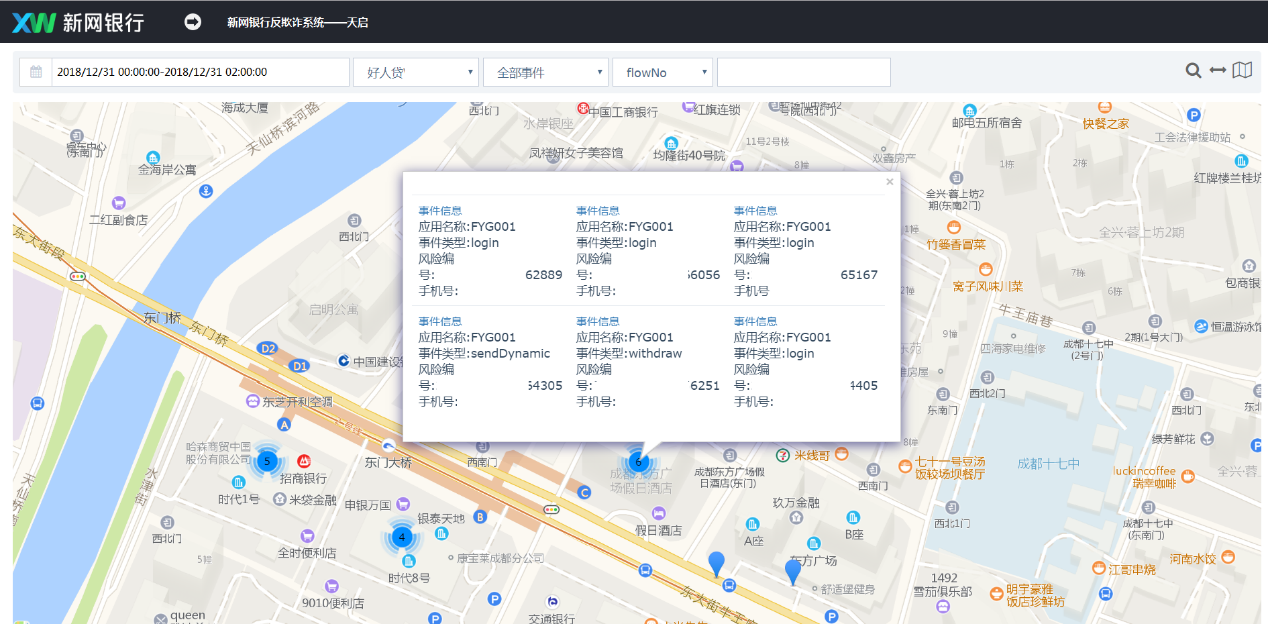Click subway exit A marker
Screen dimensions: 1268x624
284,425
